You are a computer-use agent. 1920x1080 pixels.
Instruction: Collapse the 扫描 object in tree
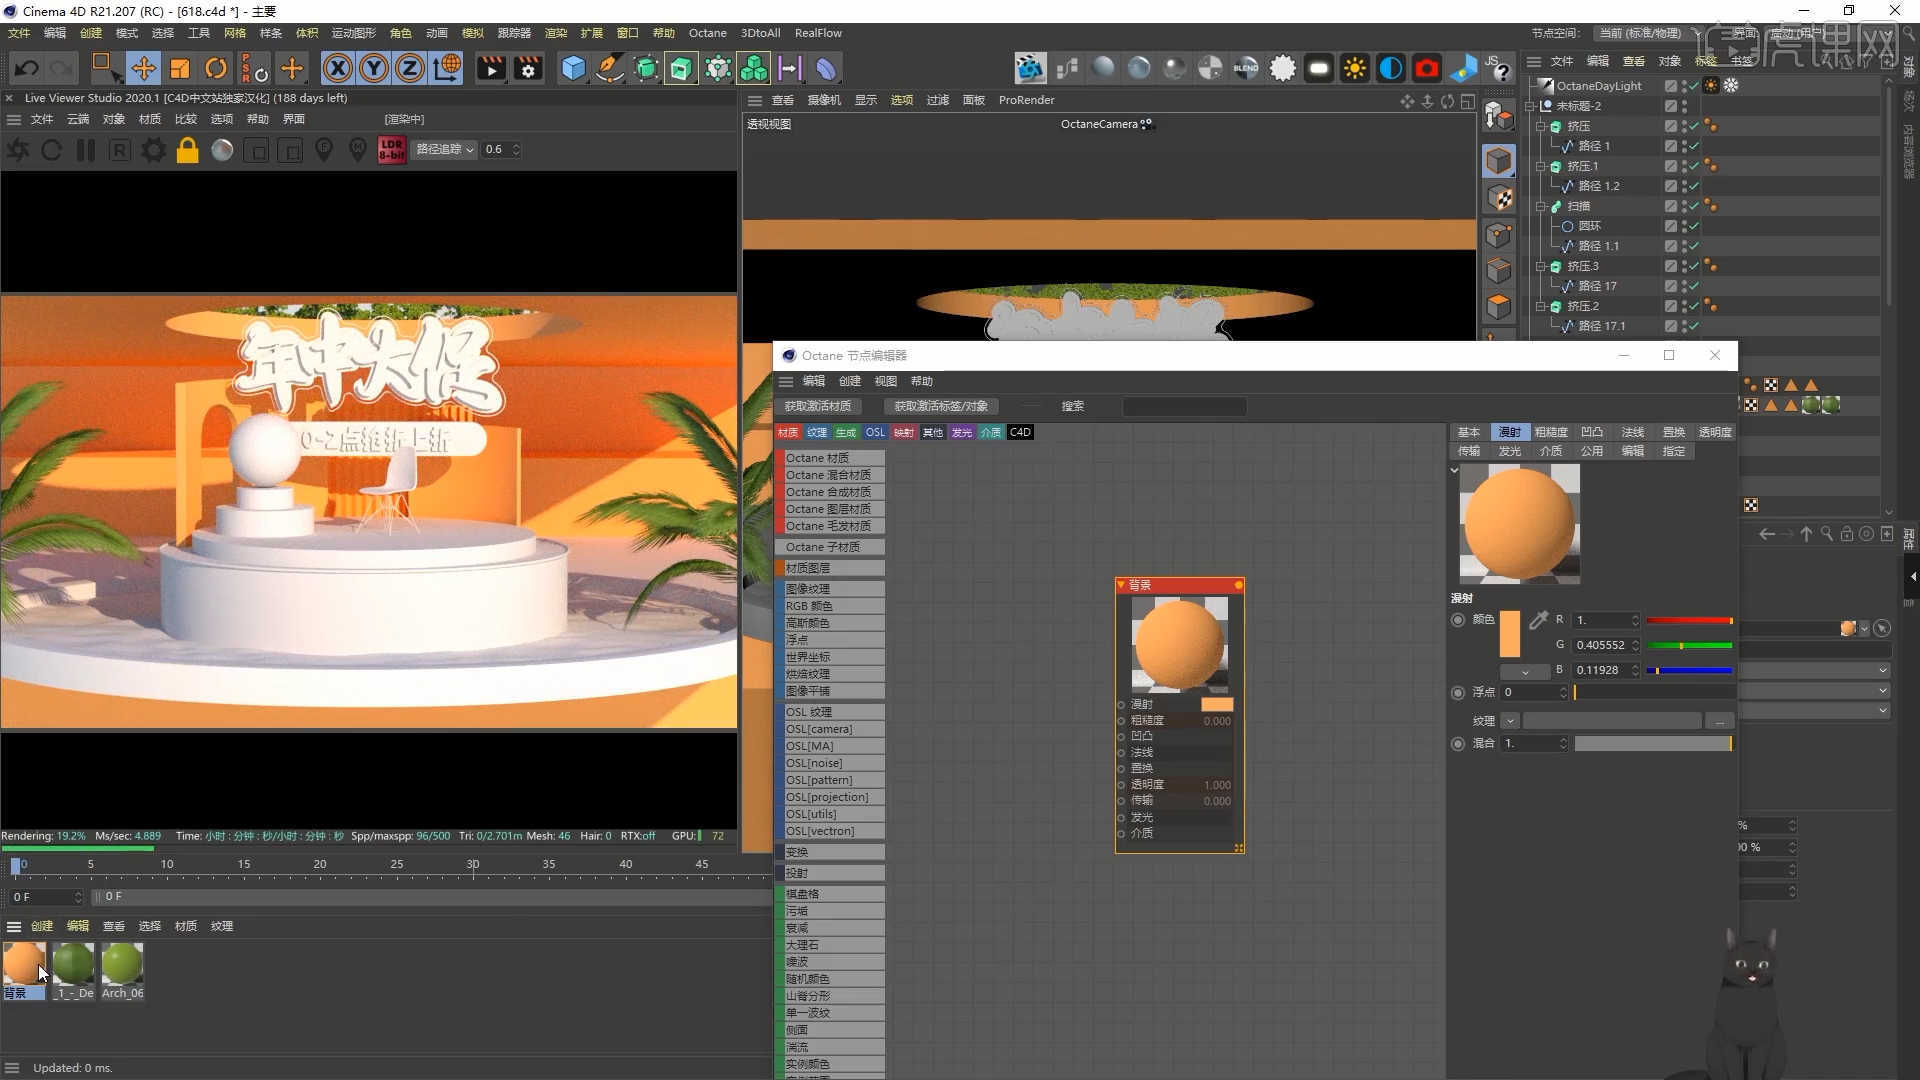1541,206
